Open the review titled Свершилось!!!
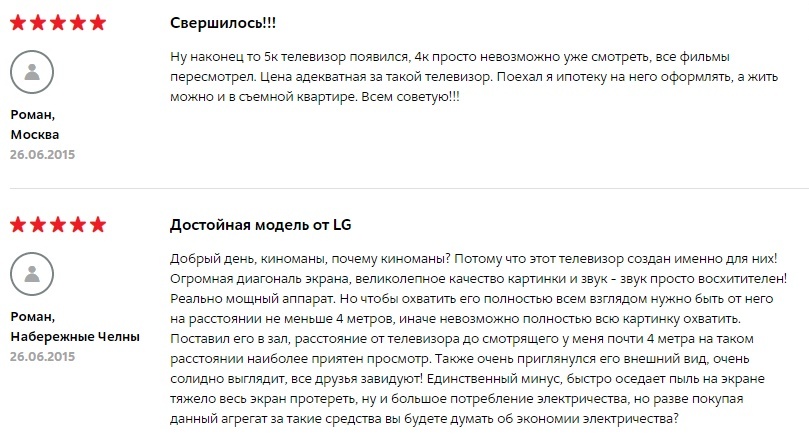 click(223, 23)
